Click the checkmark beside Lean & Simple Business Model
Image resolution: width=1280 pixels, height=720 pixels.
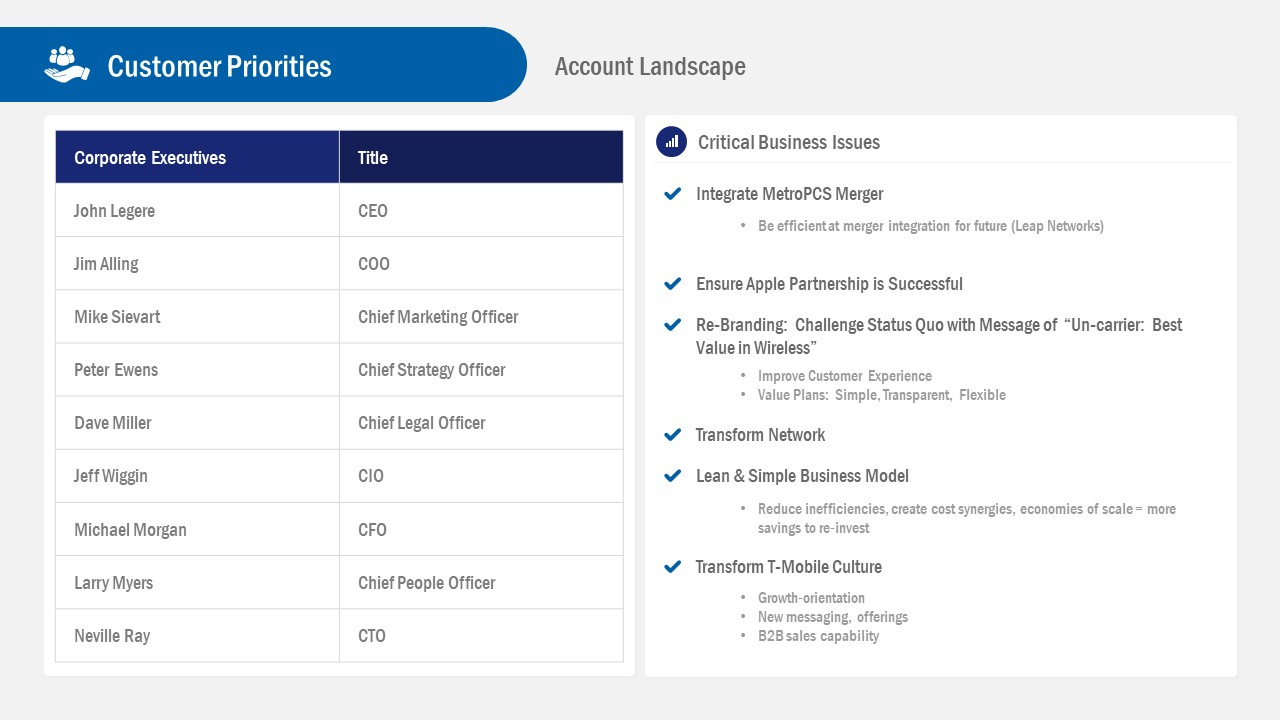point(672,475)
